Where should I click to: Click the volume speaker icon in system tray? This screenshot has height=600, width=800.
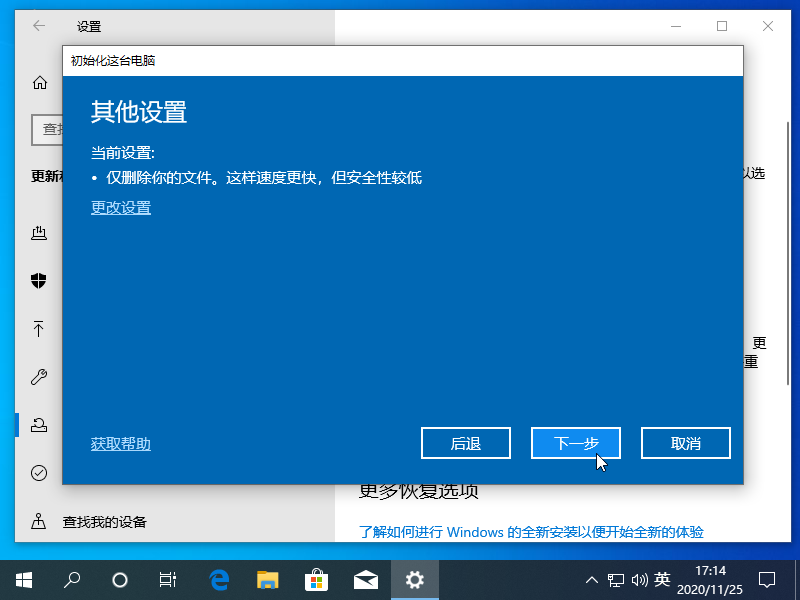638,579
